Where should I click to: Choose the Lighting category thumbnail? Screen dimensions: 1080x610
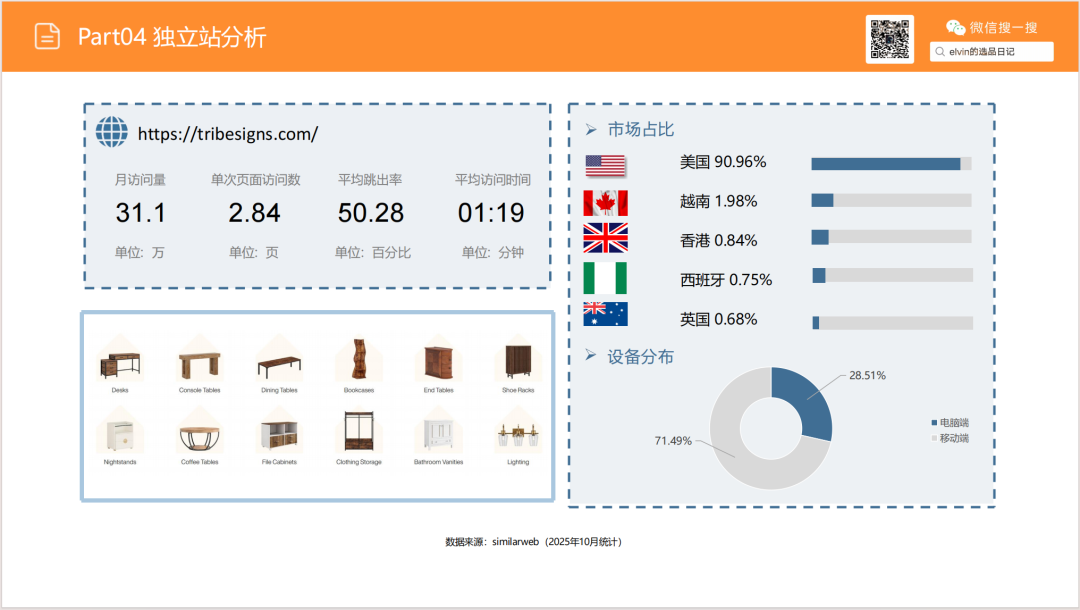518,438
